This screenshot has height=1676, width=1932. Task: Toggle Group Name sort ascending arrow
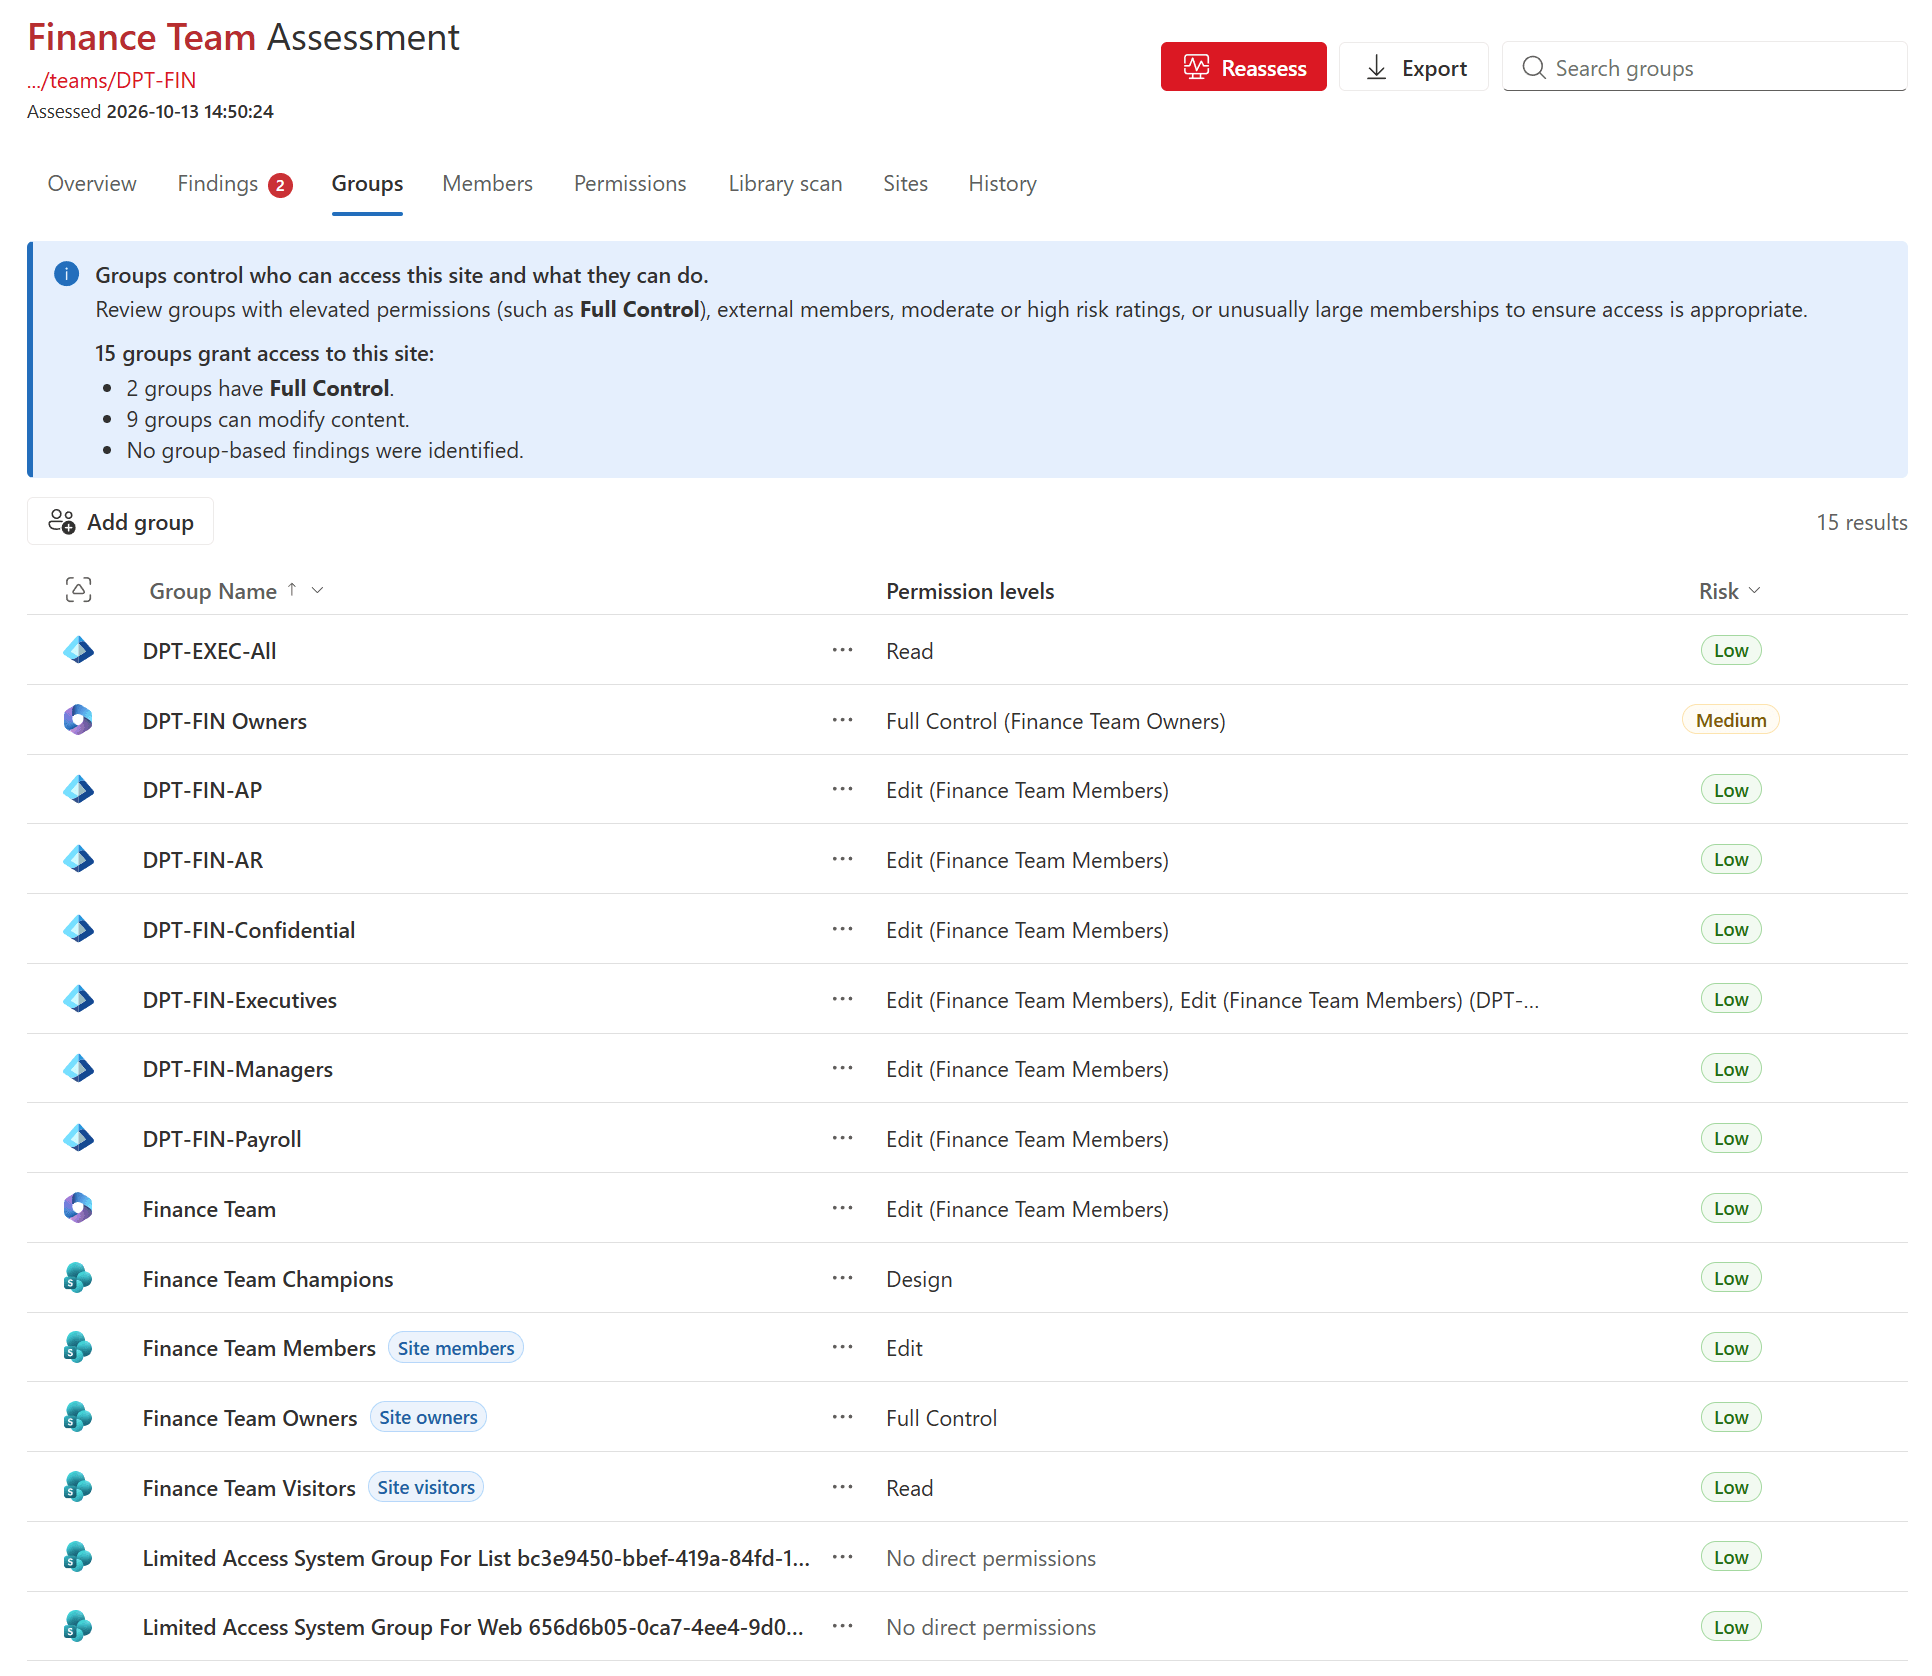pos(292,590)
